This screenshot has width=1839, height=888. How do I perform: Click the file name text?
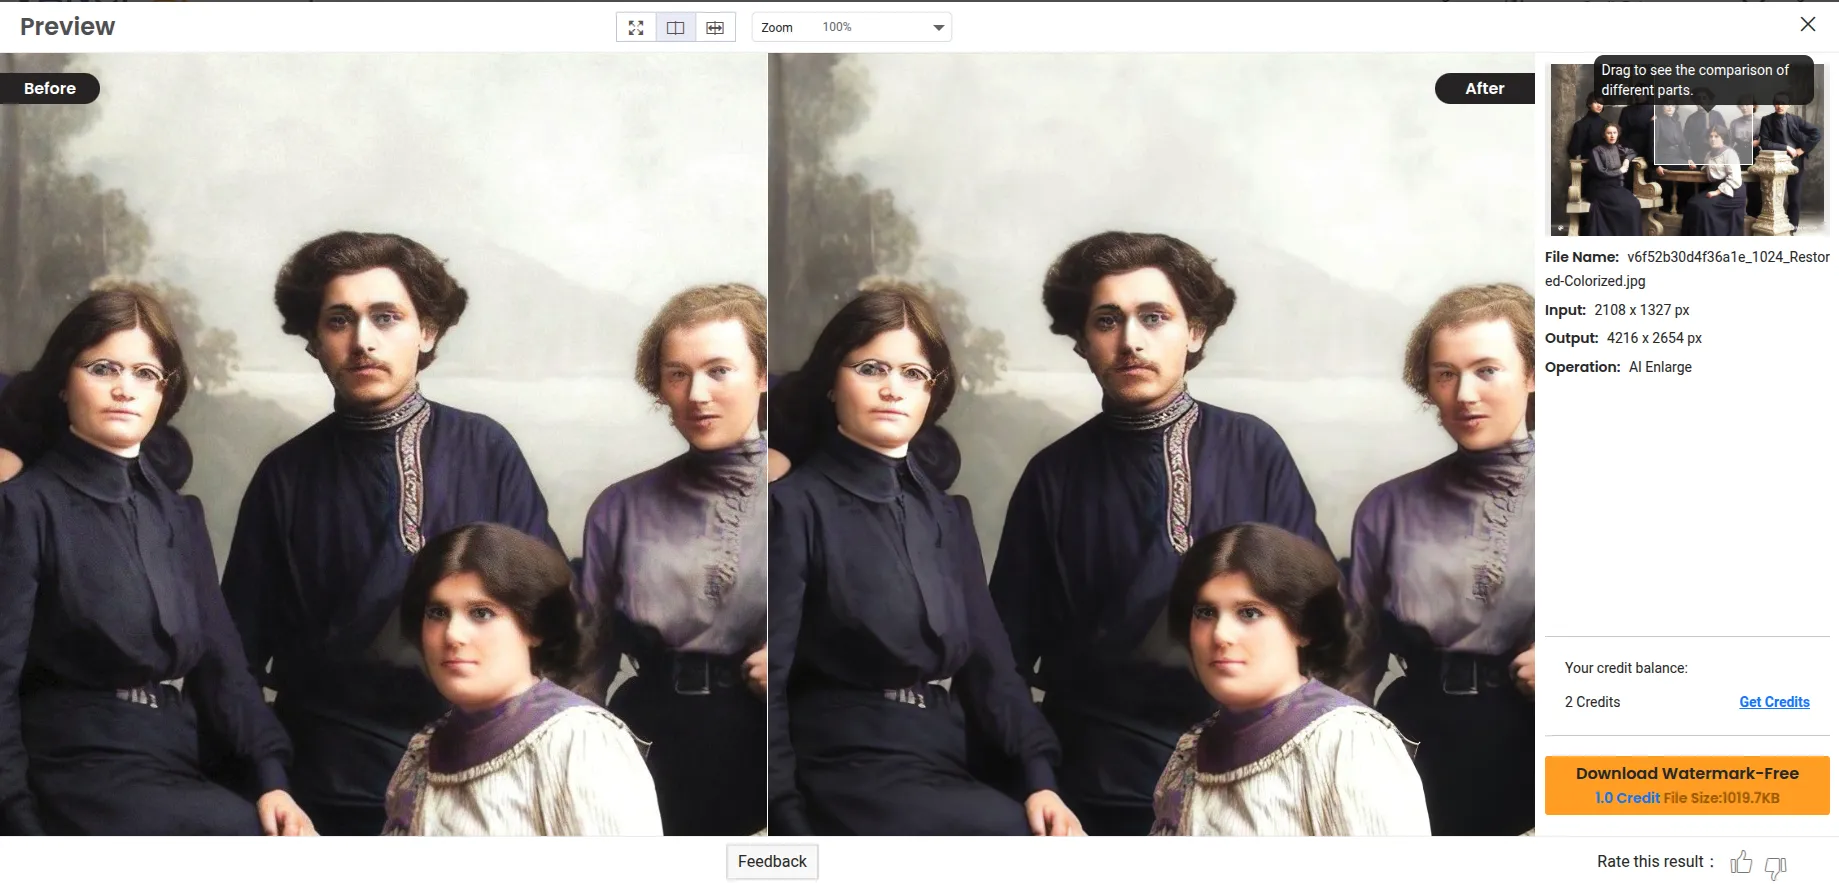pyautogui.click(x=1686, y=269)
